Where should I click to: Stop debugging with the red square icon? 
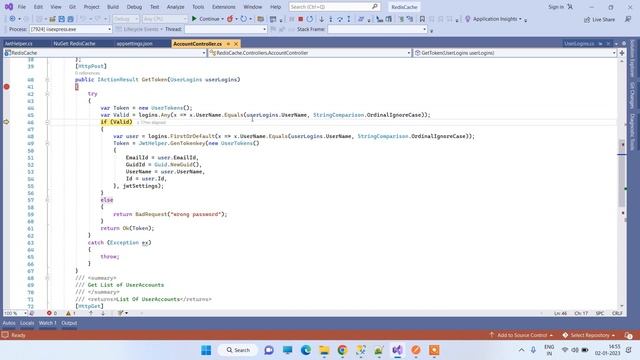301,19
